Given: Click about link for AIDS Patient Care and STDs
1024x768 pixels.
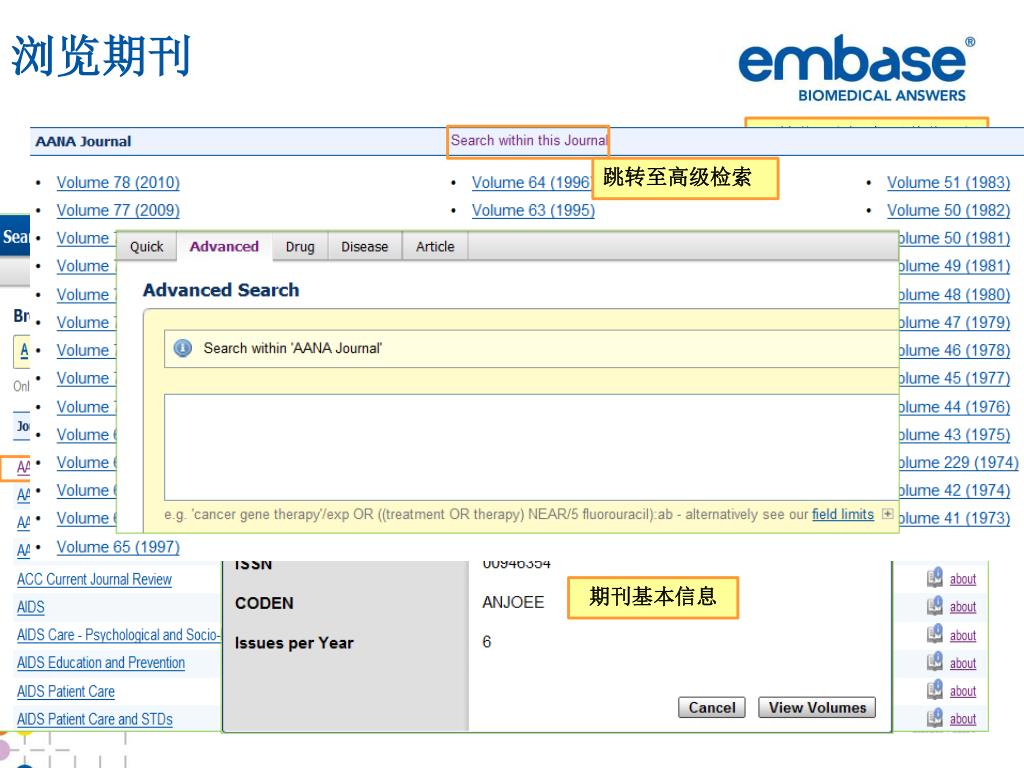Looking at the screenshot, I should click(x=963, y=719).
